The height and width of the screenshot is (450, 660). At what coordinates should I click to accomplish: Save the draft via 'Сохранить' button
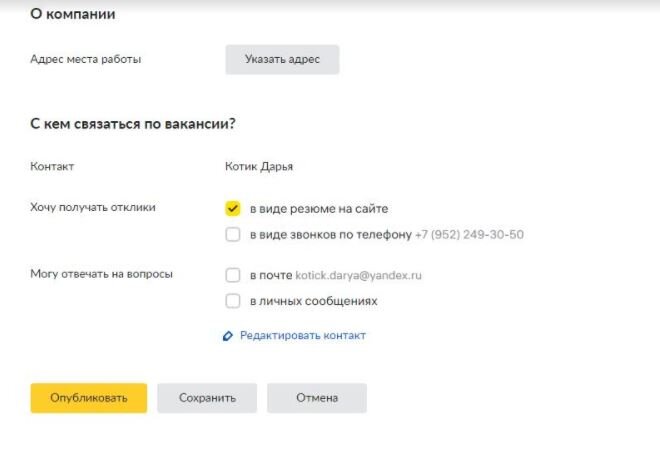coord(207,398)
